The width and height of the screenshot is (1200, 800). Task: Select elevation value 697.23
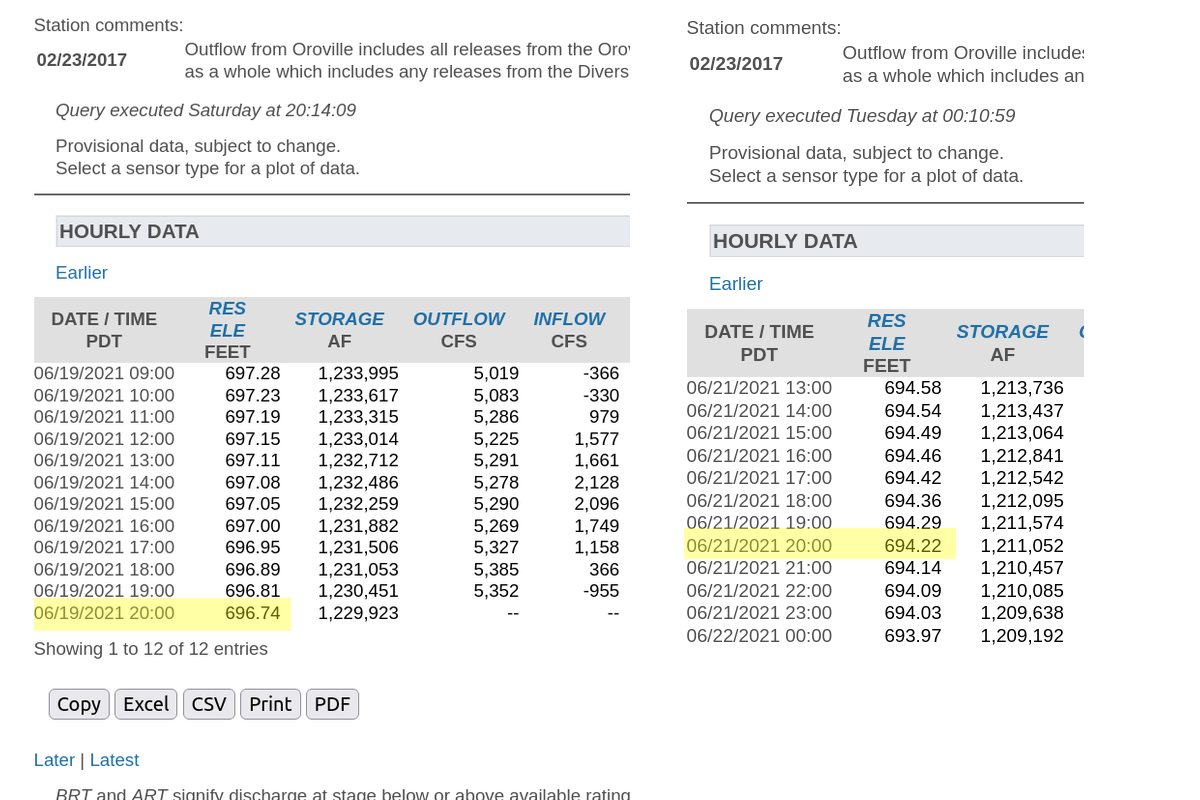click(253, 395)
